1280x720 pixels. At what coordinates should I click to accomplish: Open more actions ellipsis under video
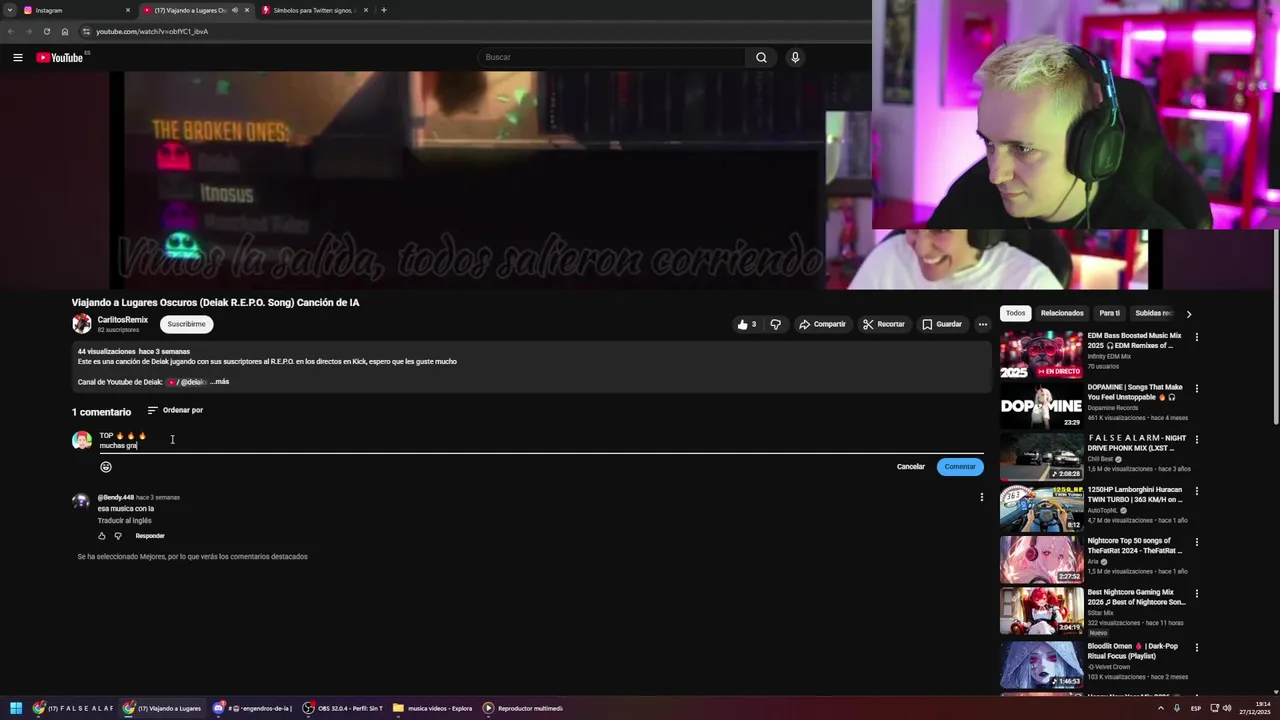click(x=983, y=324)
